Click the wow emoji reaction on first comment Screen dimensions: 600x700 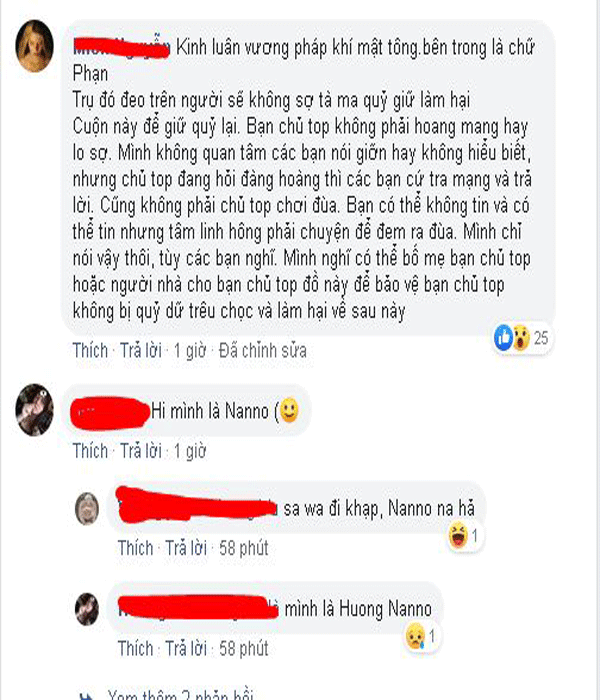521,338
